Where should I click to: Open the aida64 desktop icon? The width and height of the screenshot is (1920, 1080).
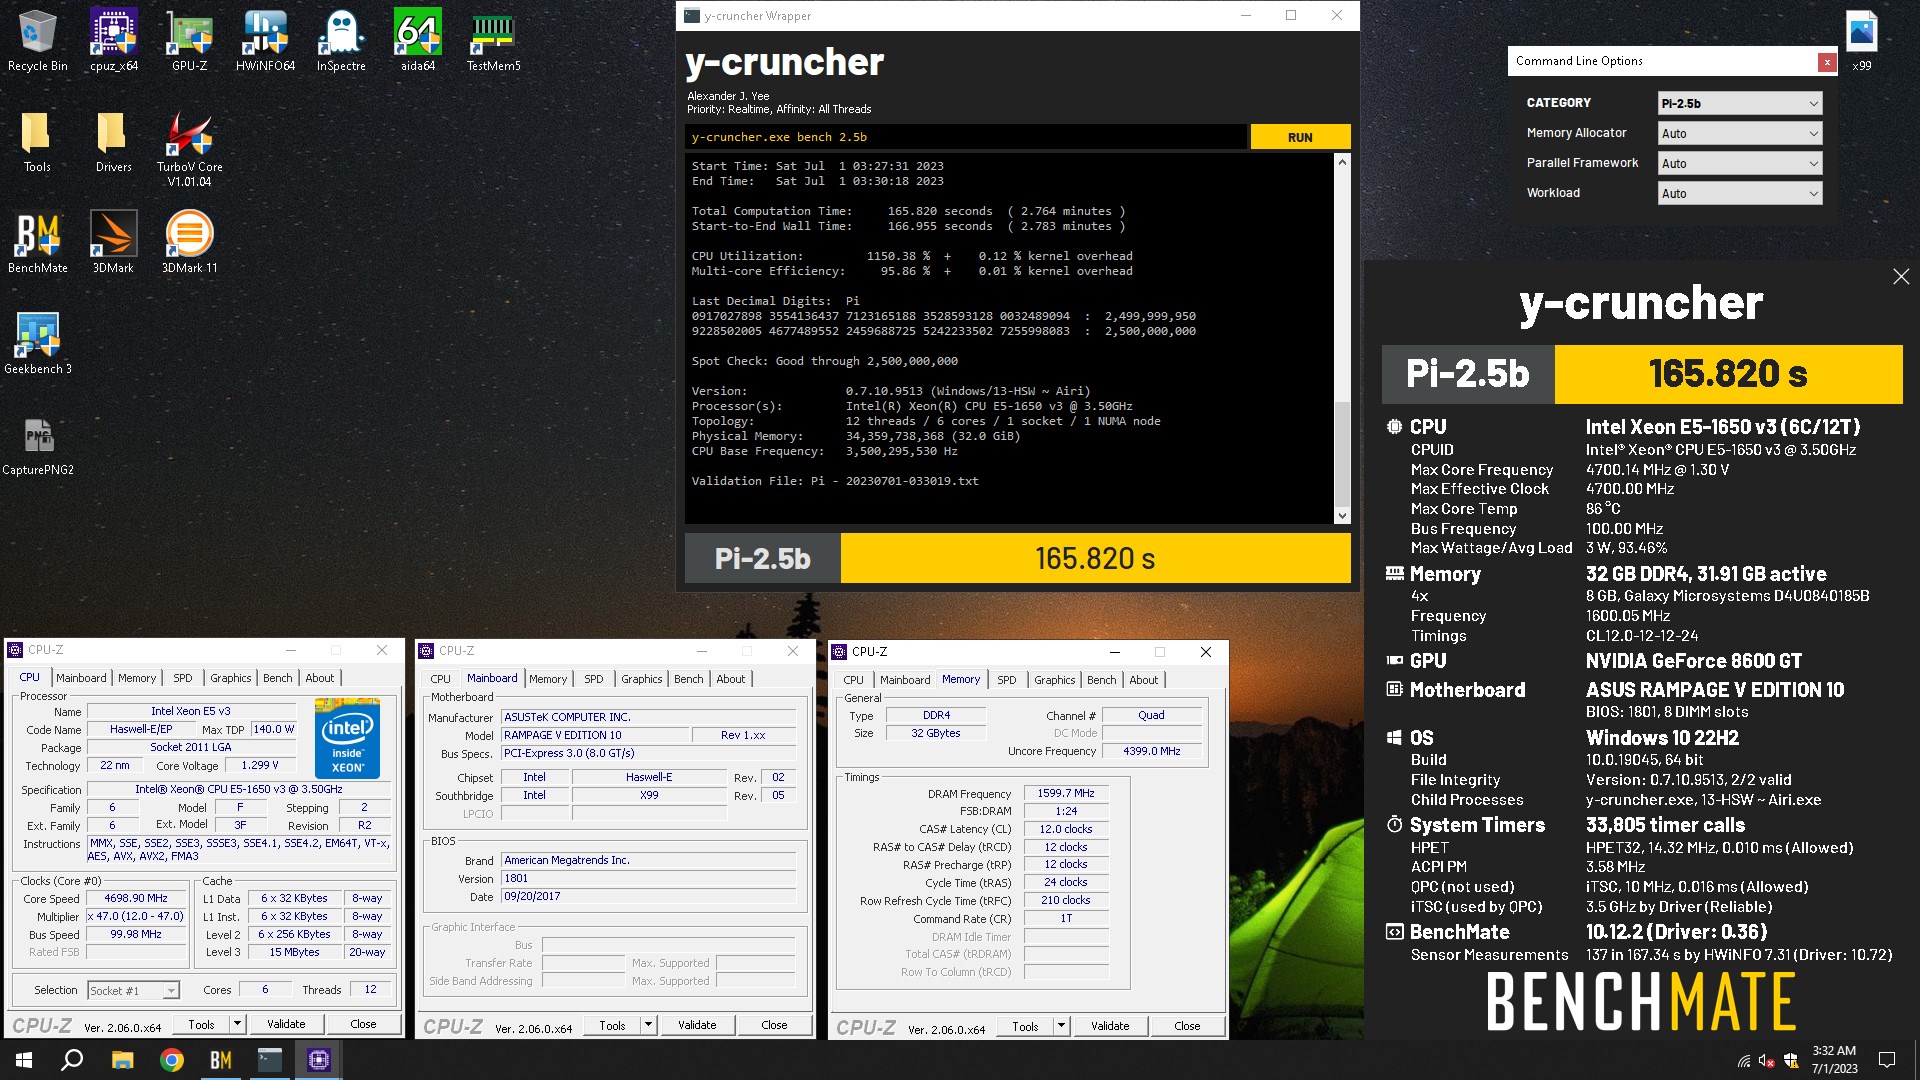[418, 40]
